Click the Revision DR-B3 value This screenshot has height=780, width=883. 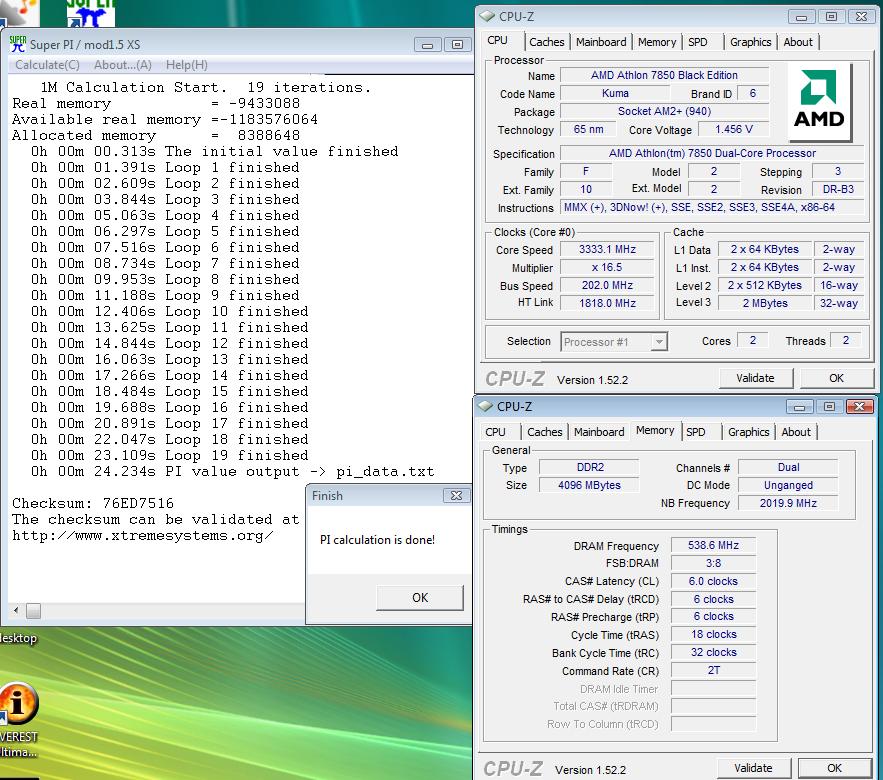coord(838,189)
